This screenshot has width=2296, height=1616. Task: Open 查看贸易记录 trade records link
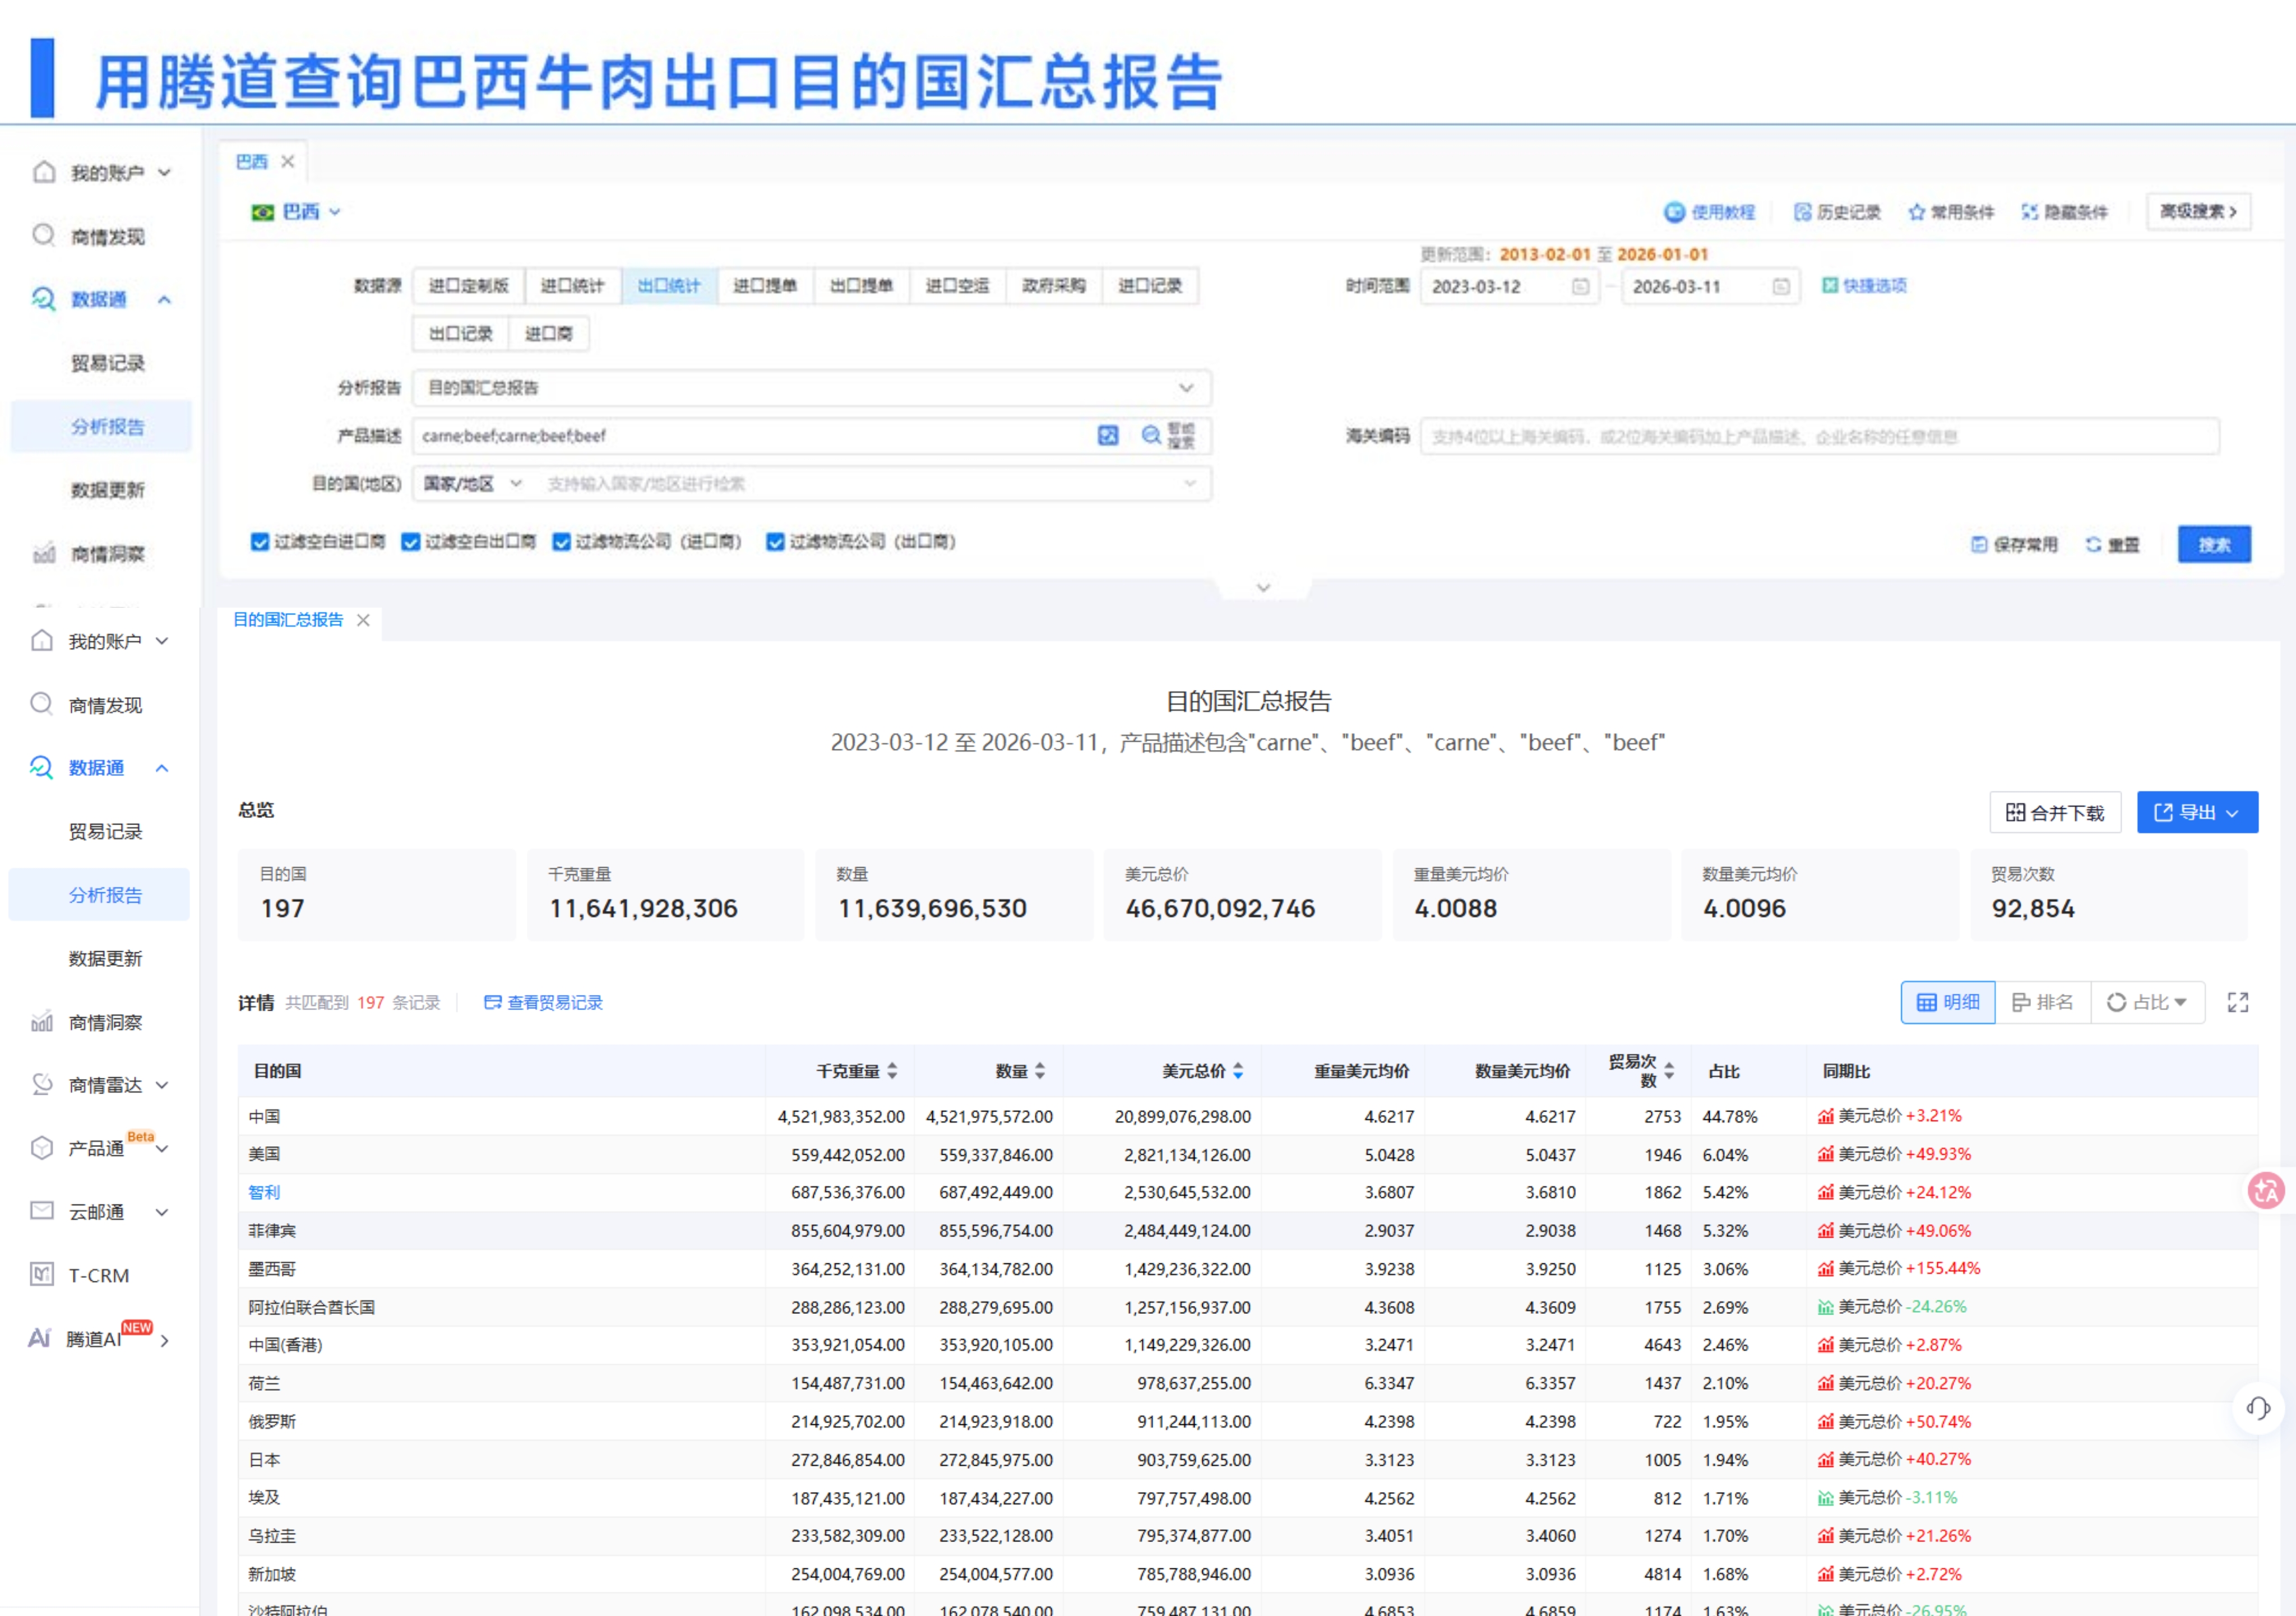554,1002
